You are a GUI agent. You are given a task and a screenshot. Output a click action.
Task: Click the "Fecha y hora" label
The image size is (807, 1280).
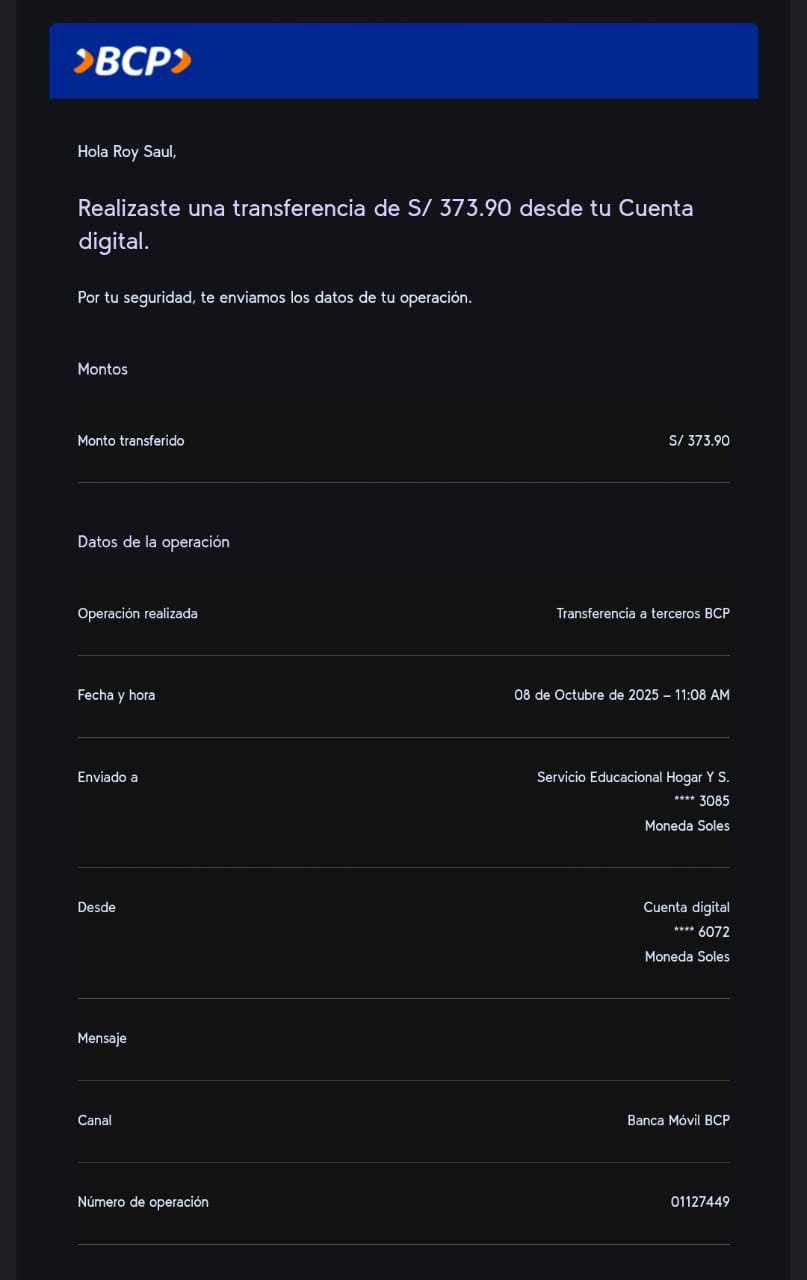click(116, 695)
